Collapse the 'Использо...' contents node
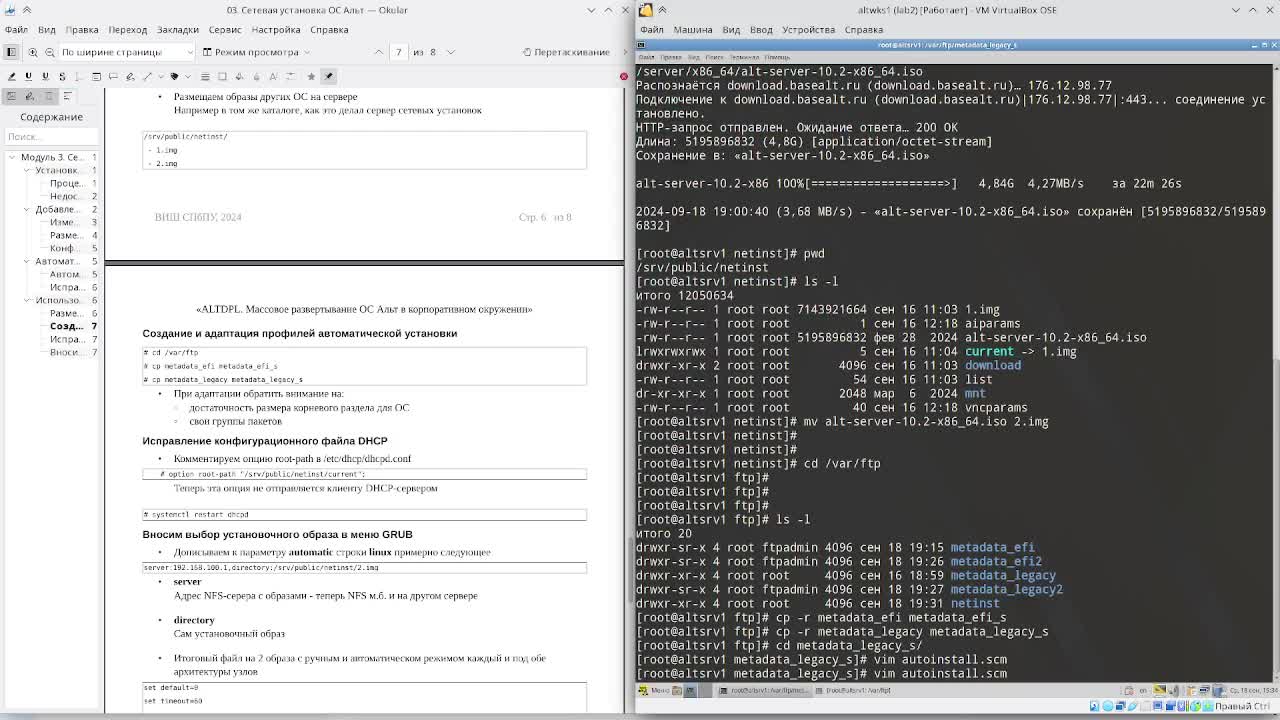 [x=28, y=300]
